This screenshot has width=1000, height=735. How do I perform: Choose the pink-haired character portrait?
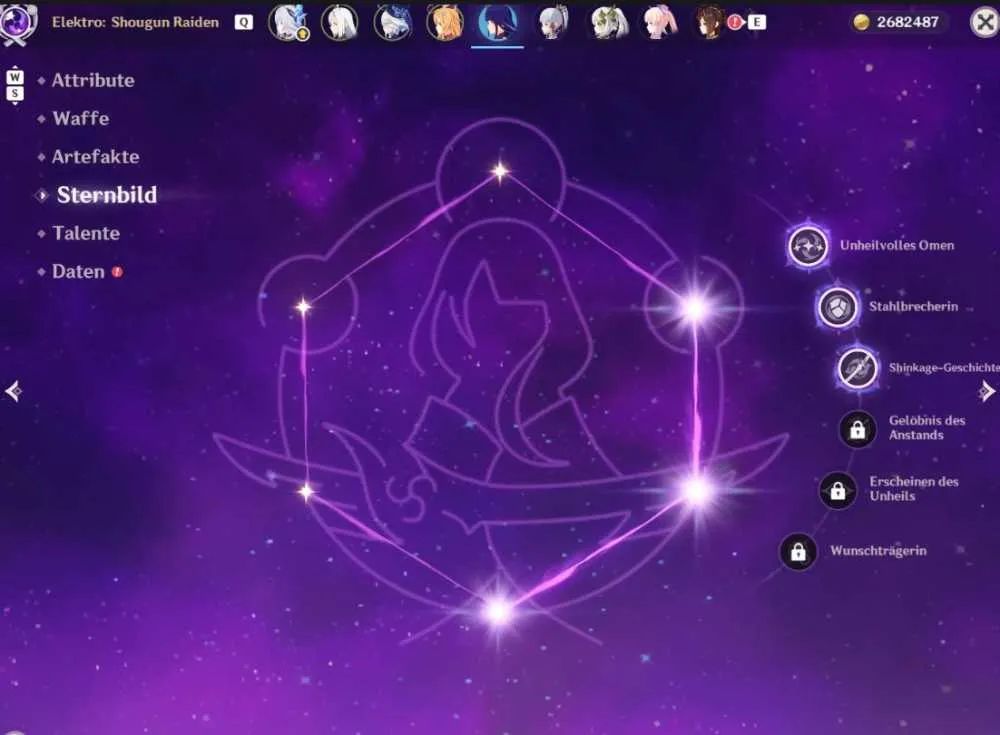tap(659, 22)
